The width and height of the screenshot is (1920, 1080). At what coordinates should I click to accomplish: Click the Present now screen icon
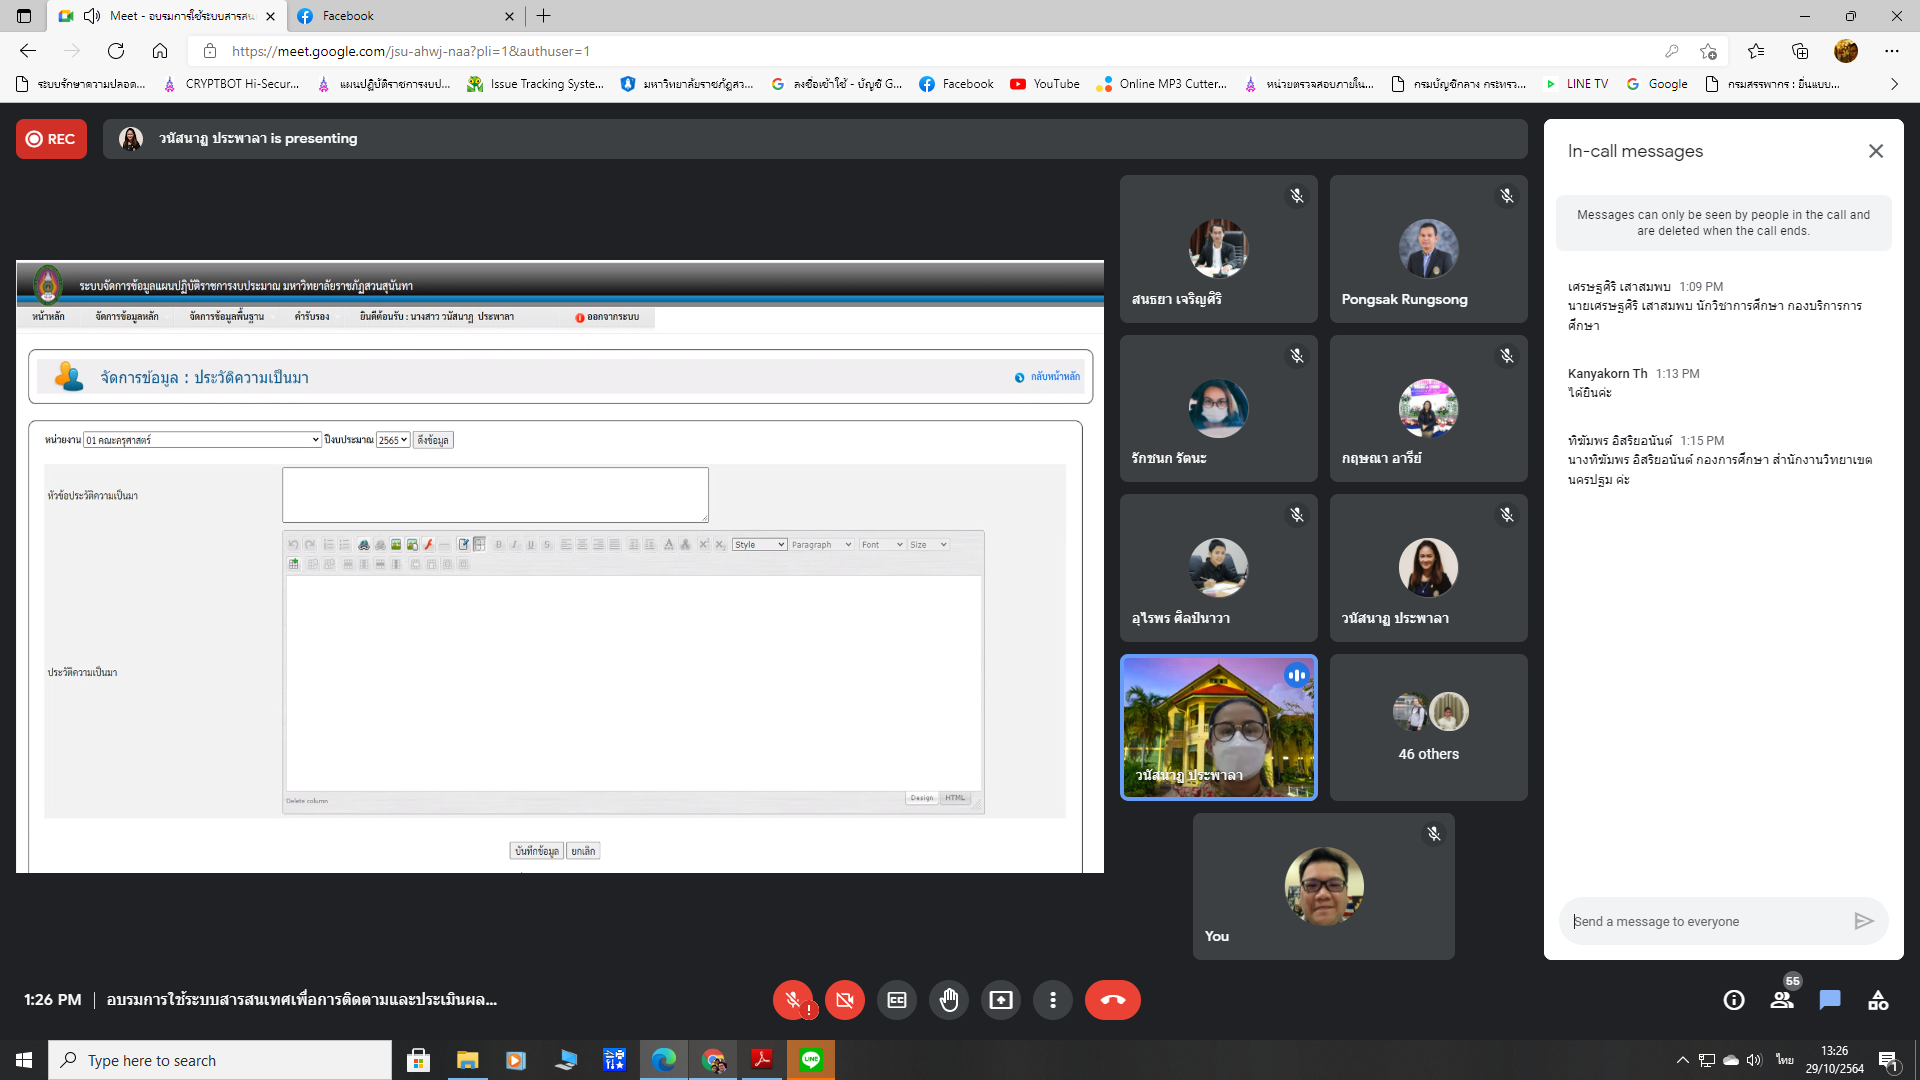pos(1001,1000)
